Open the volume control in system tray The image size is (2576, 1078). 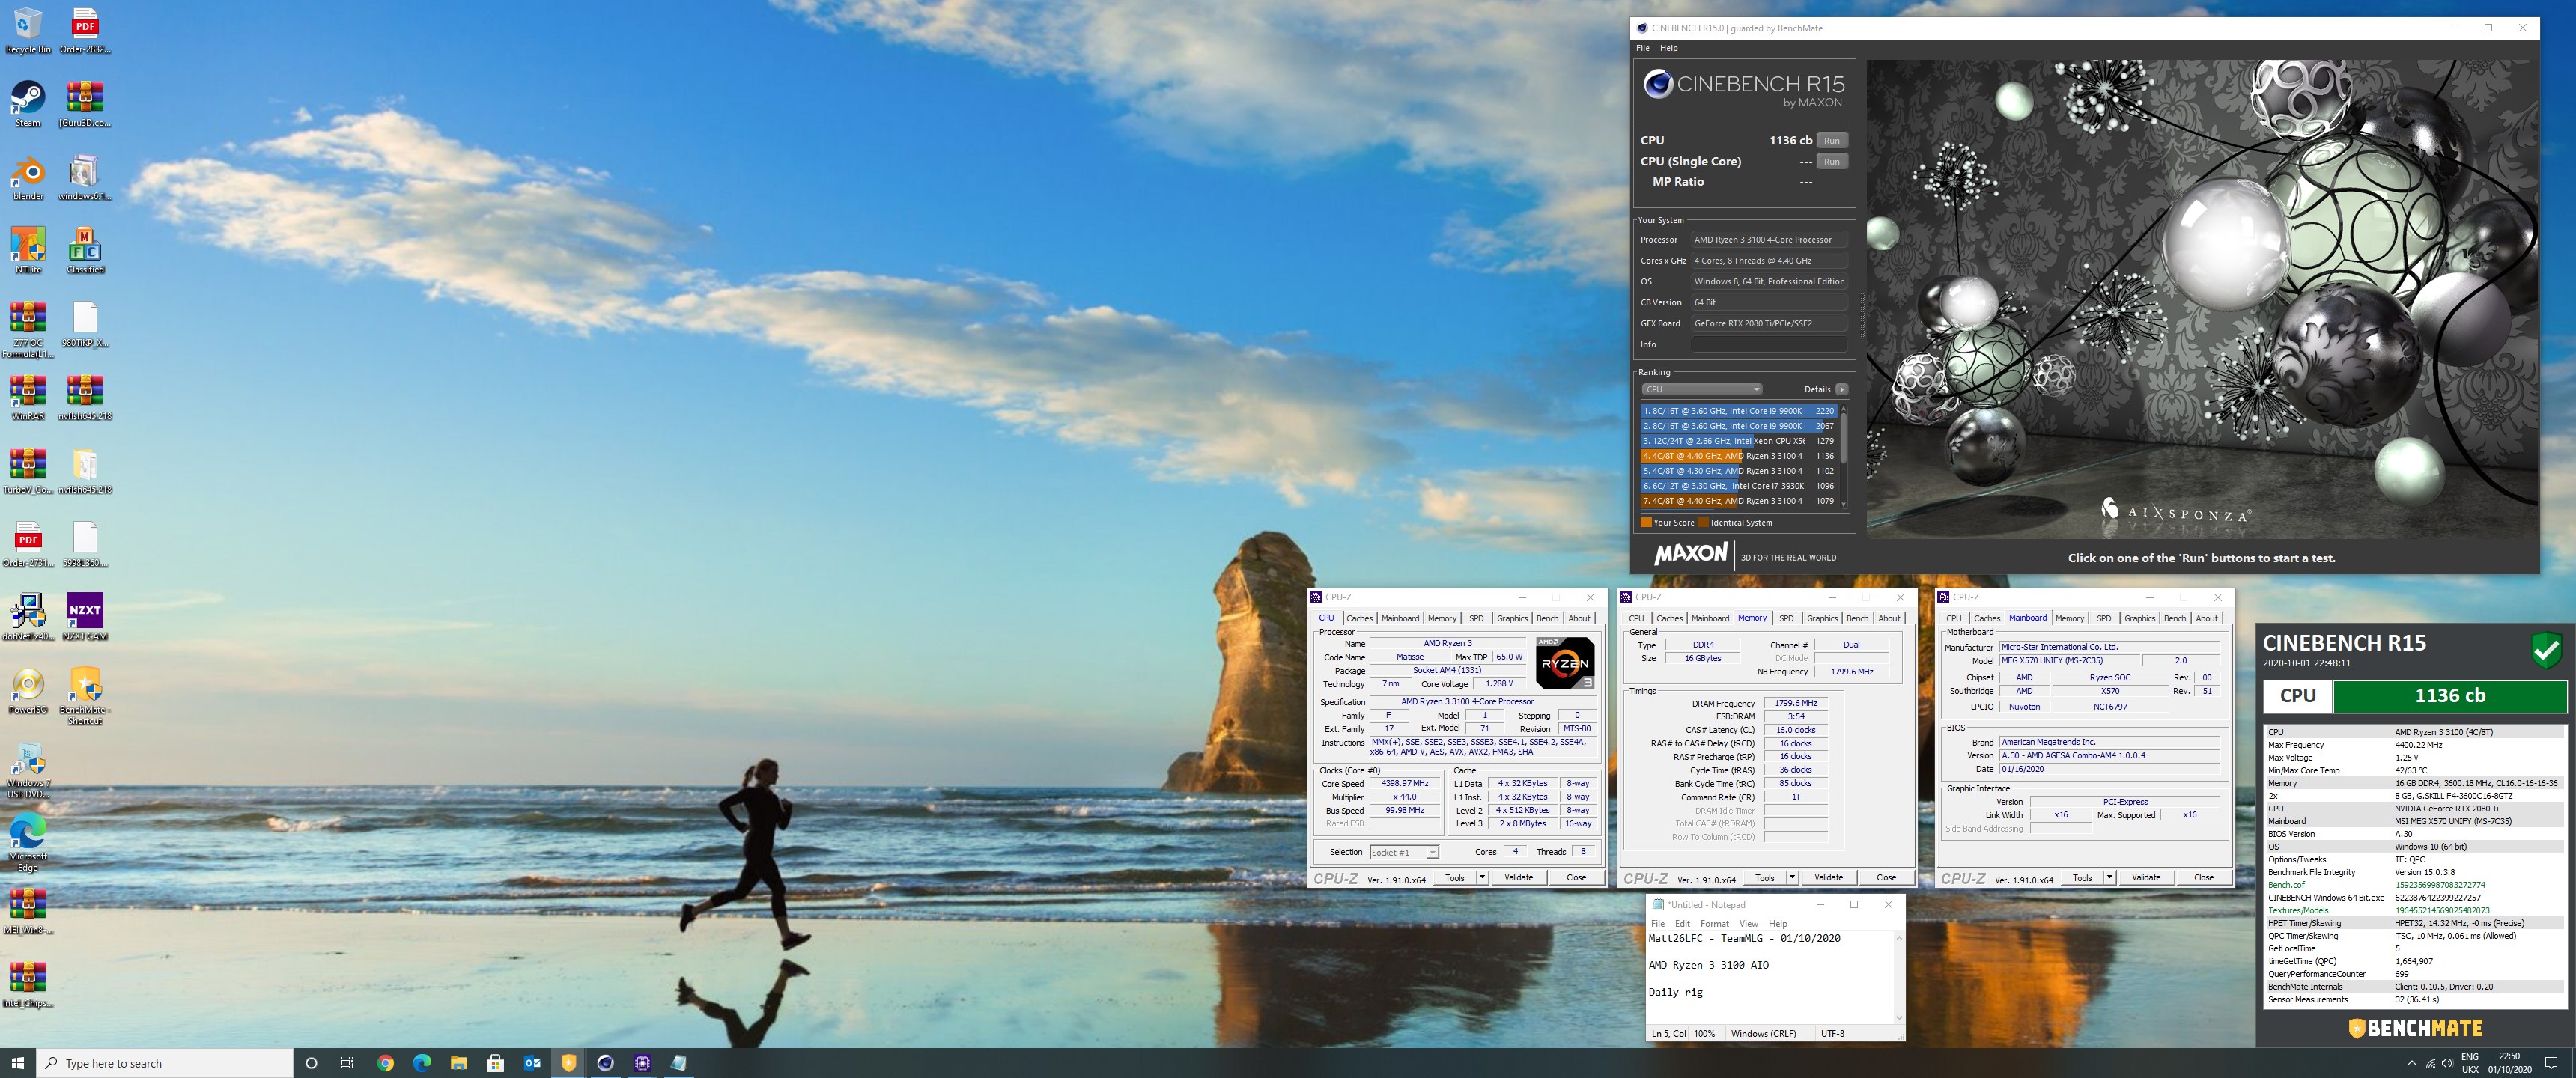point(2447,1063)
